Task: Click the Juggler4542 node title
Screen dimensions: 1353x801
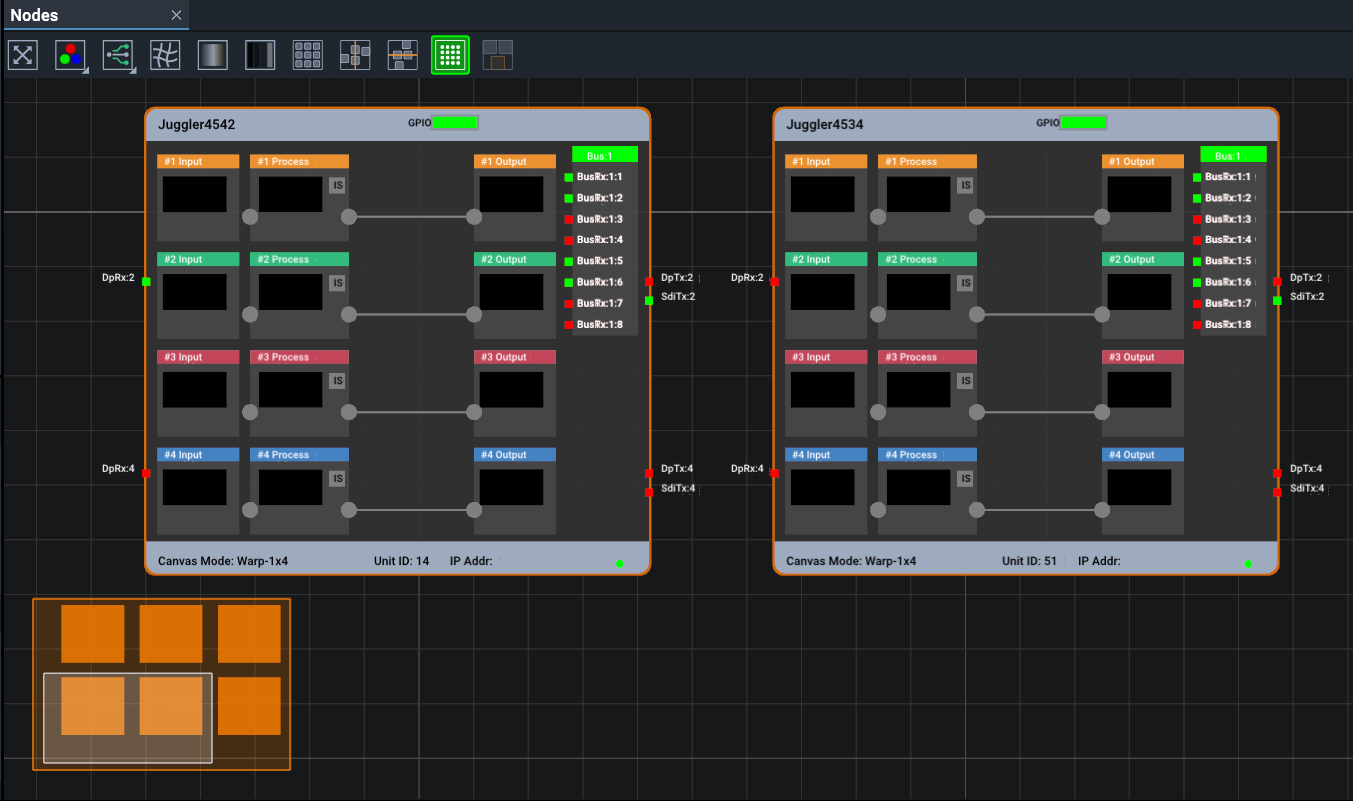Action: (197, 125)
